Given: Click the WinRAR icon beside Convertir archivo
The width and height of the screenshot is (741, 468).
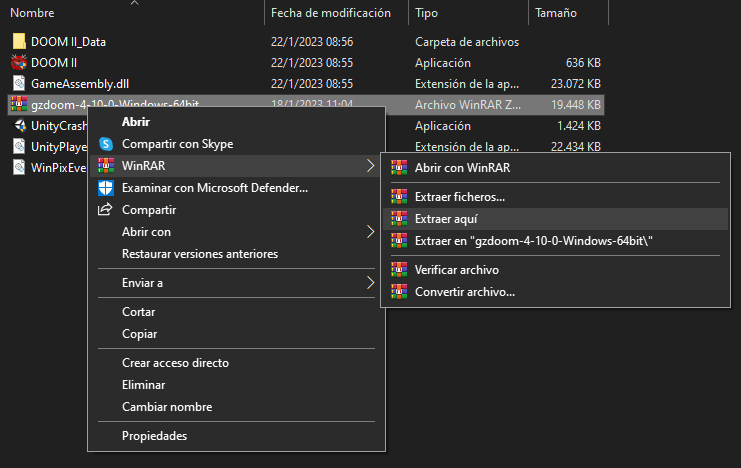Looking at the screenshot, I should (399, 292).
